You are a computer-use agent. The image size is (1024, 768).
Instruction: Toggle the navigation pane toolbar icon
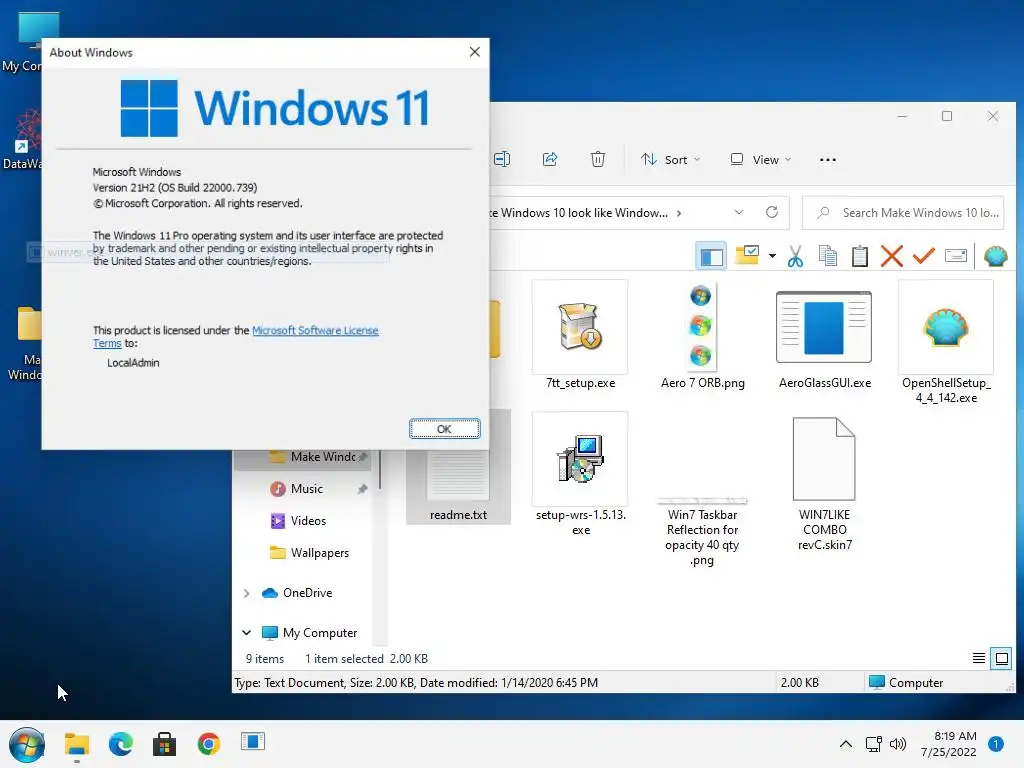(711, 256)
